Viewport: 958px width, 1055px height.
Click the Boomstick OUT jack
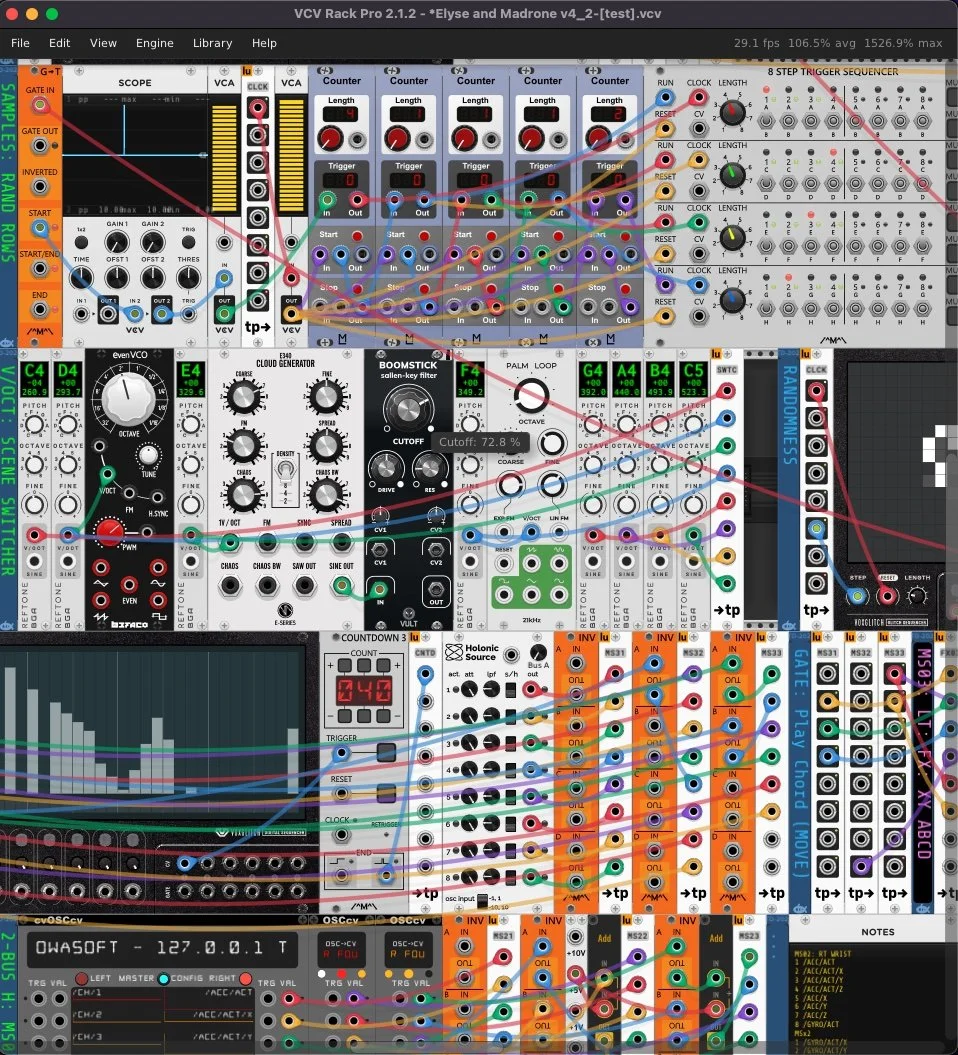(436, 590)
